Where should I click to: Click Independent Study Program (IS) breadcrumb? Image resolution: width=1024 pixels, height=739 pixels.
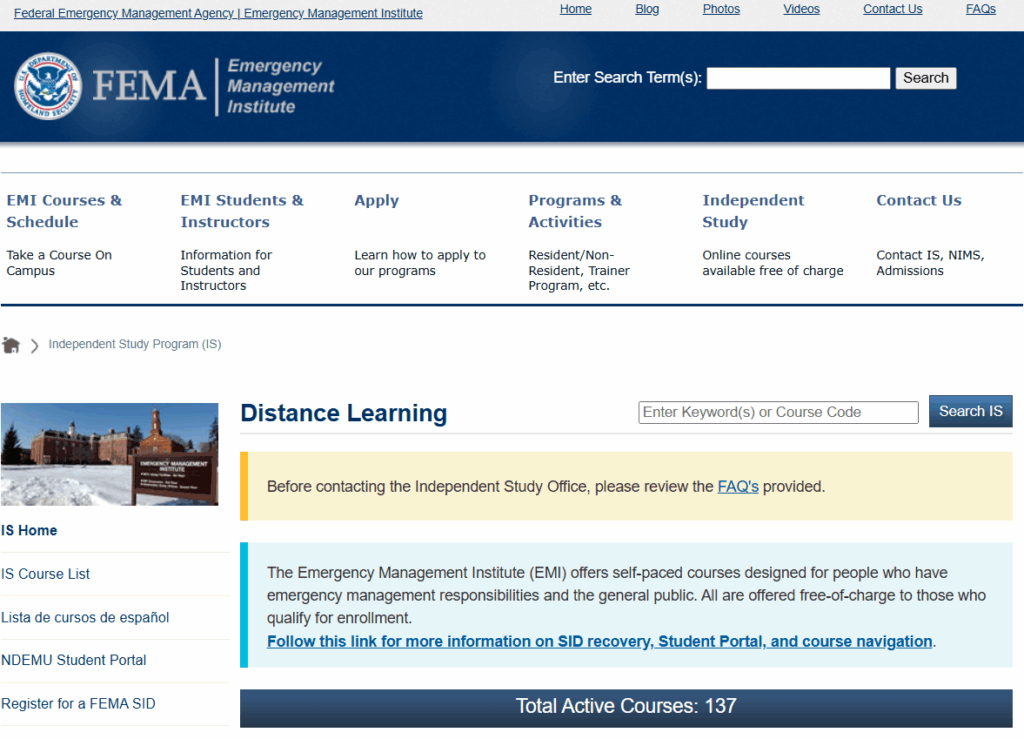pos(135,344)
